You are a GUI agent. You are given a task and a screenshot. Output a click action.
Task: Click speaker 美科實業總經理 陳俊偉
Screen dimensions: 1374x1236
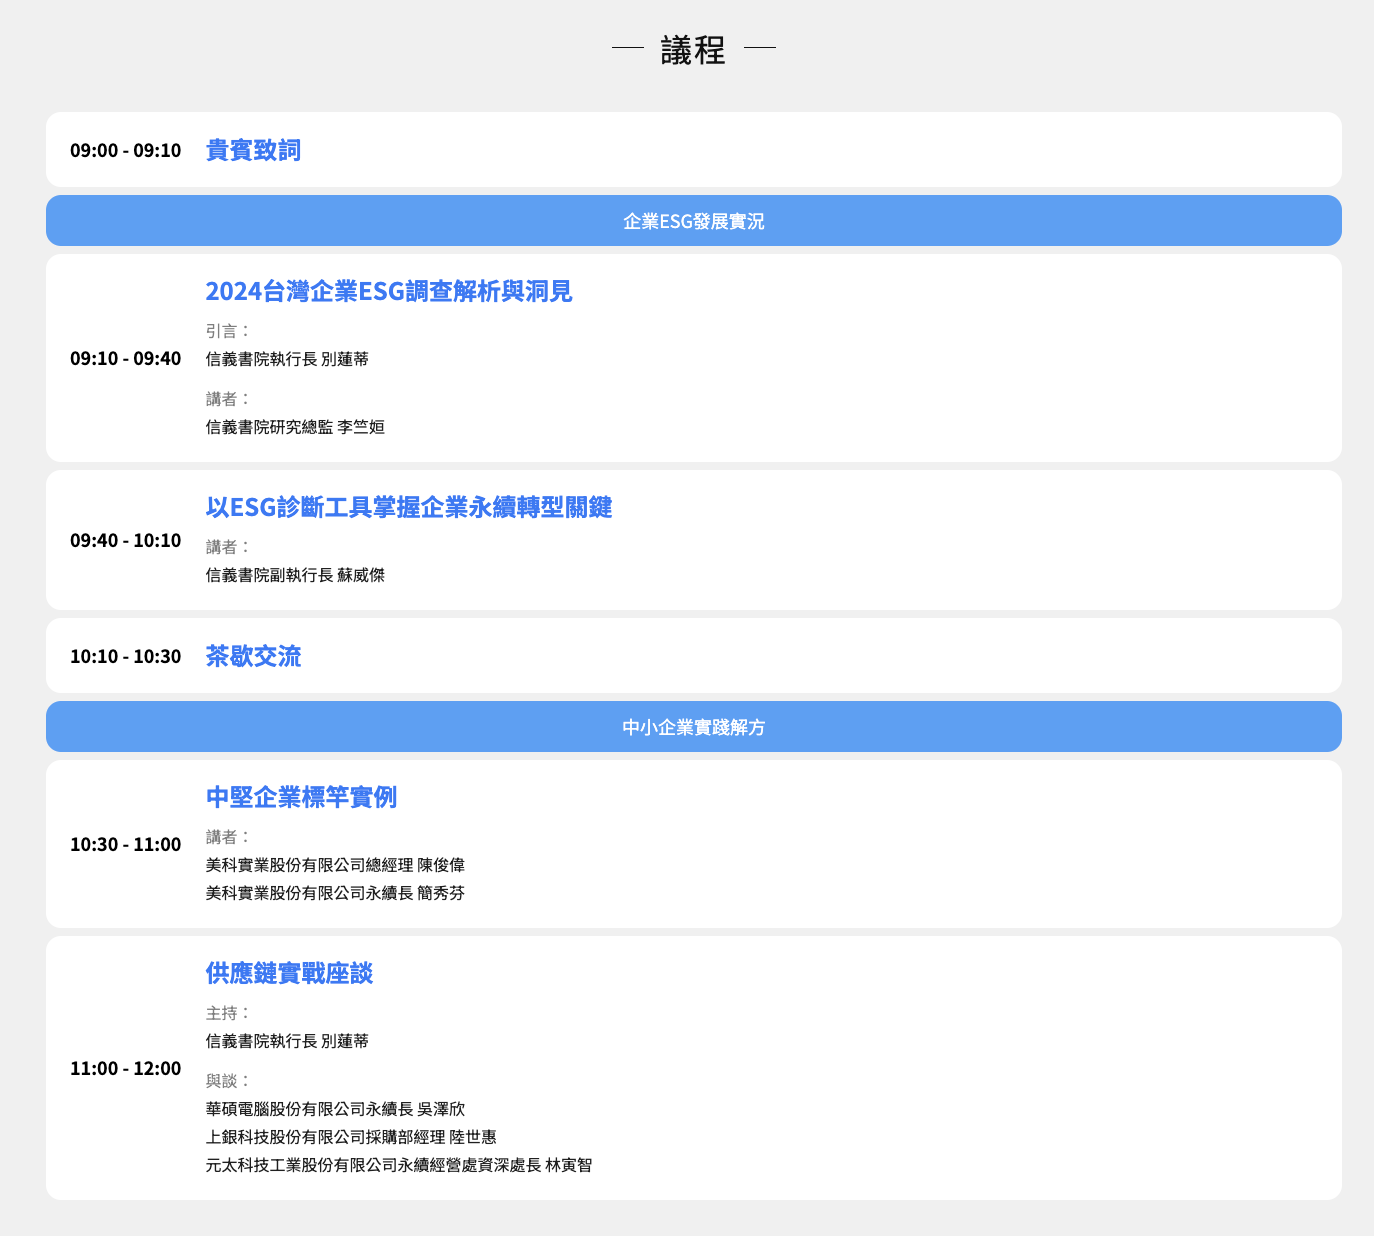click(335, 865)
